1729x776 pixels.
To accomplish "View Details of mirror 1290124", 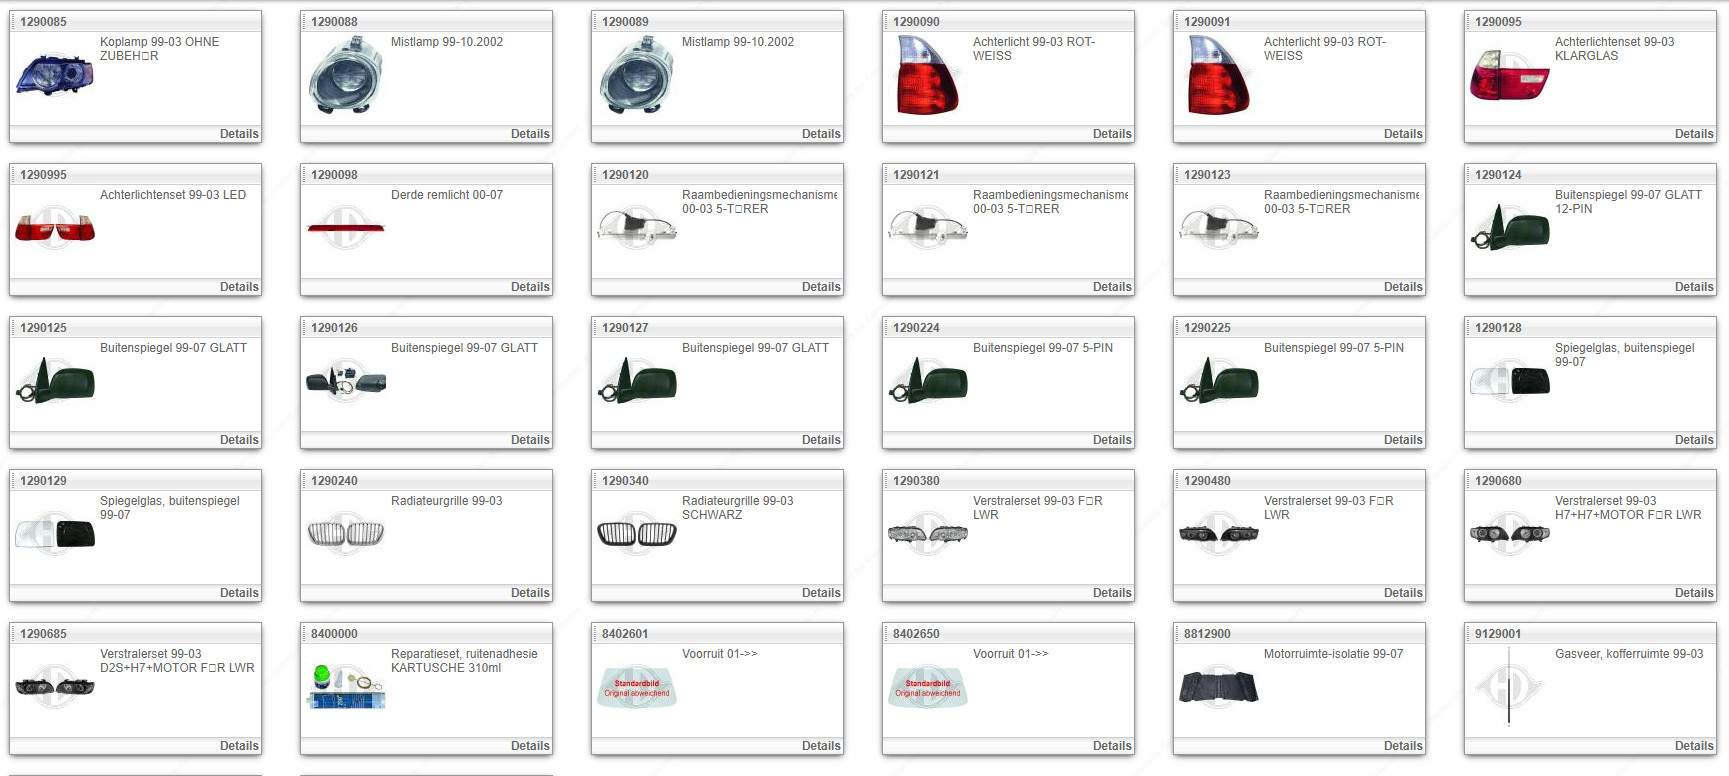I will coord(1693,287).
